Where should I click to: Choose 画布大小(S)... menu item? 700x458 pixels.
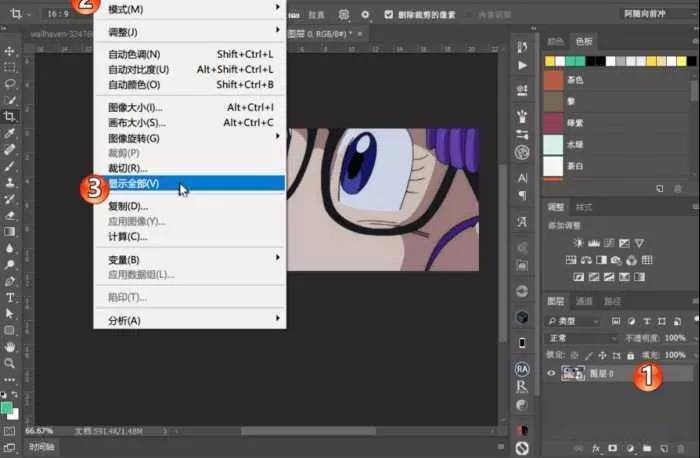190,123
